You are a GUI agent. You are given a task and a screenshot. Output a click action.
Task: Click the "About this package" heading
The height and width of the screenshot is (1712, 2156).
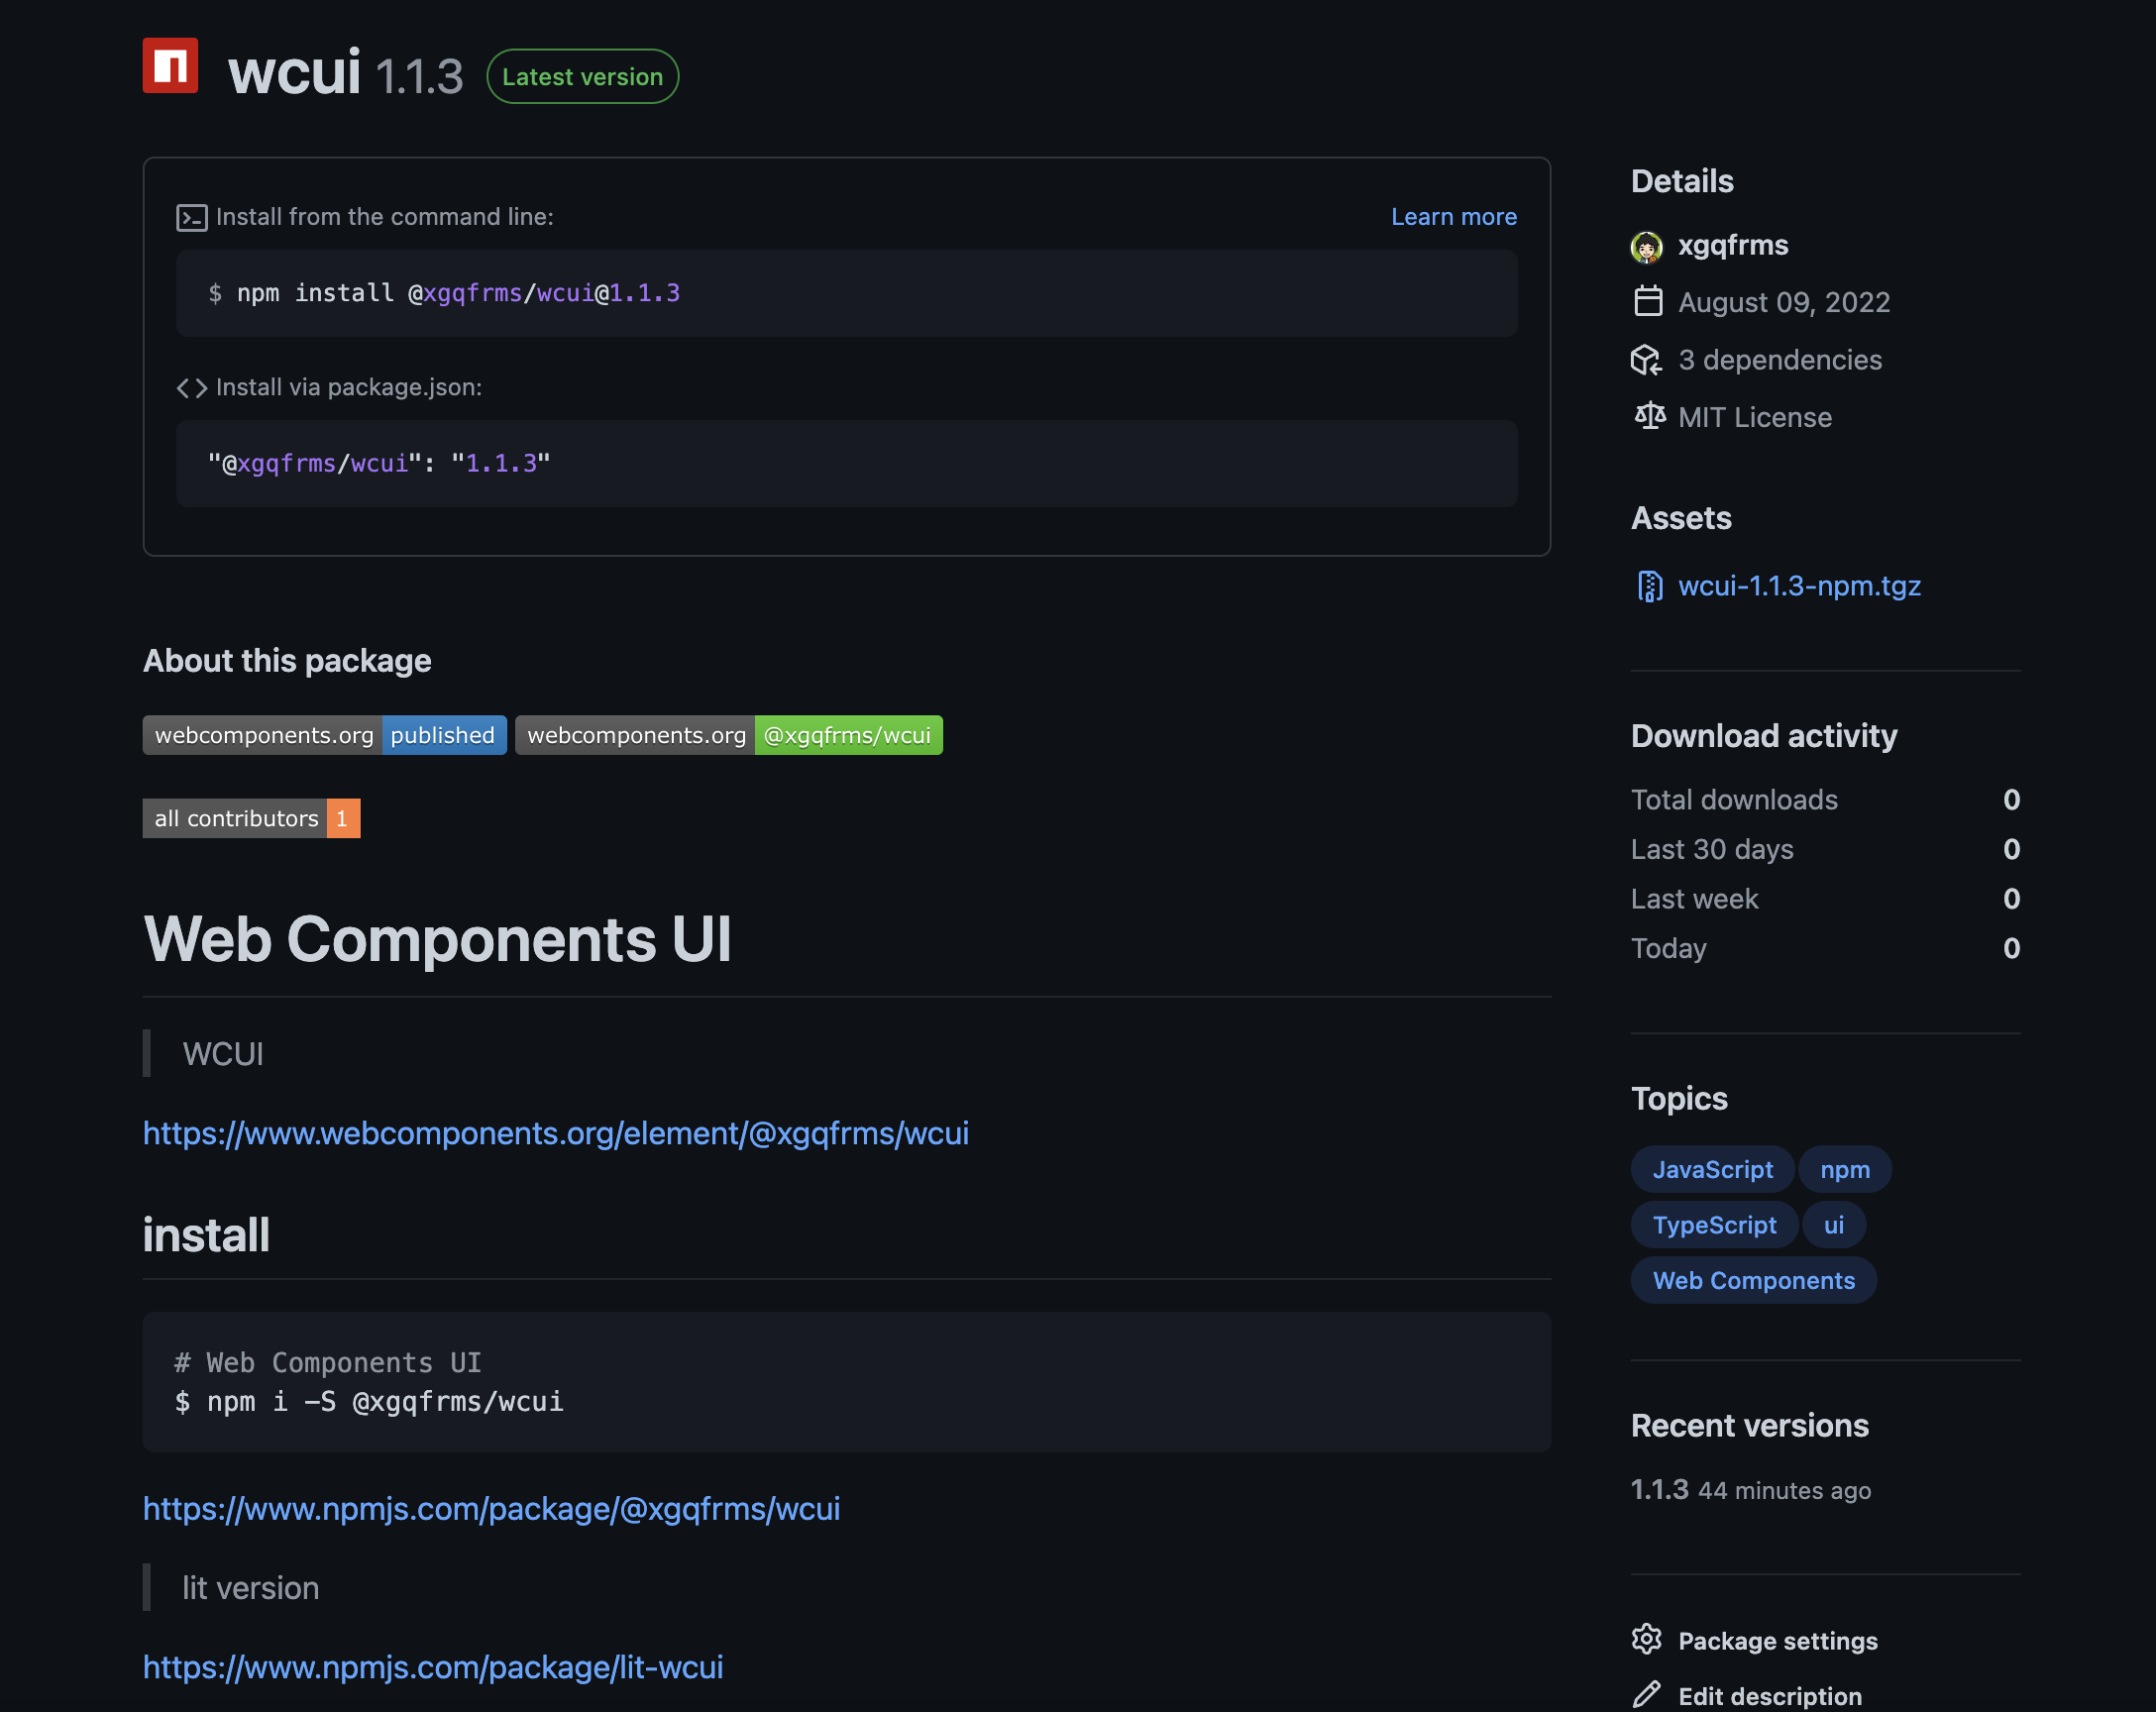click(287, 661)
